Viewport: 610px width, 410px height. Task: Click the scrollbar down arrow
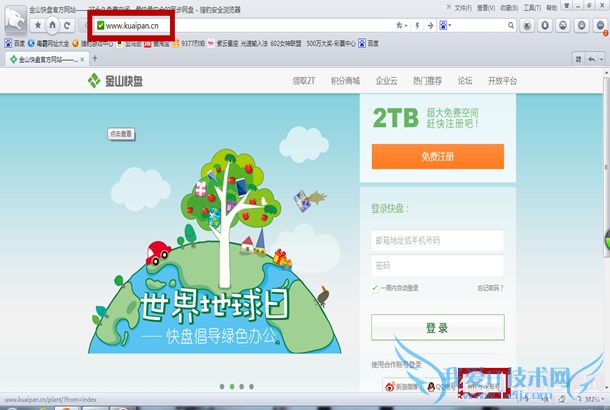click(x=606, y=387)
